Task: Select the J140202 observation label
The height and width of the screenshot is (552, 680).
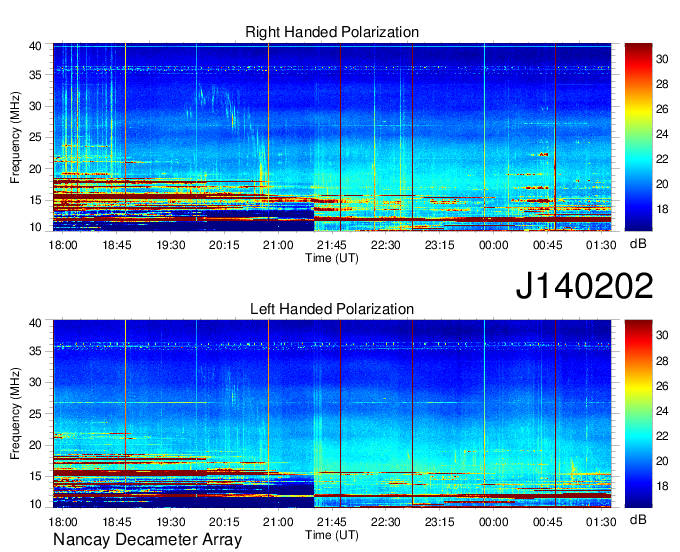Action: point(584,286)
